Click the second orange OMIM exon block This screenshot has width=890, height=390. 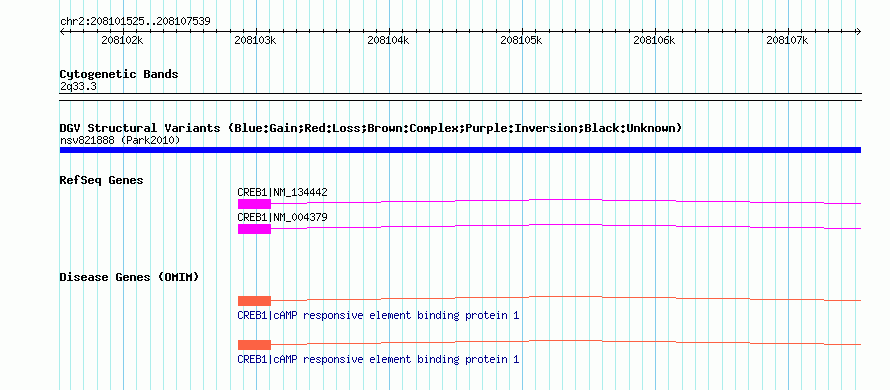tap(254, 345)
